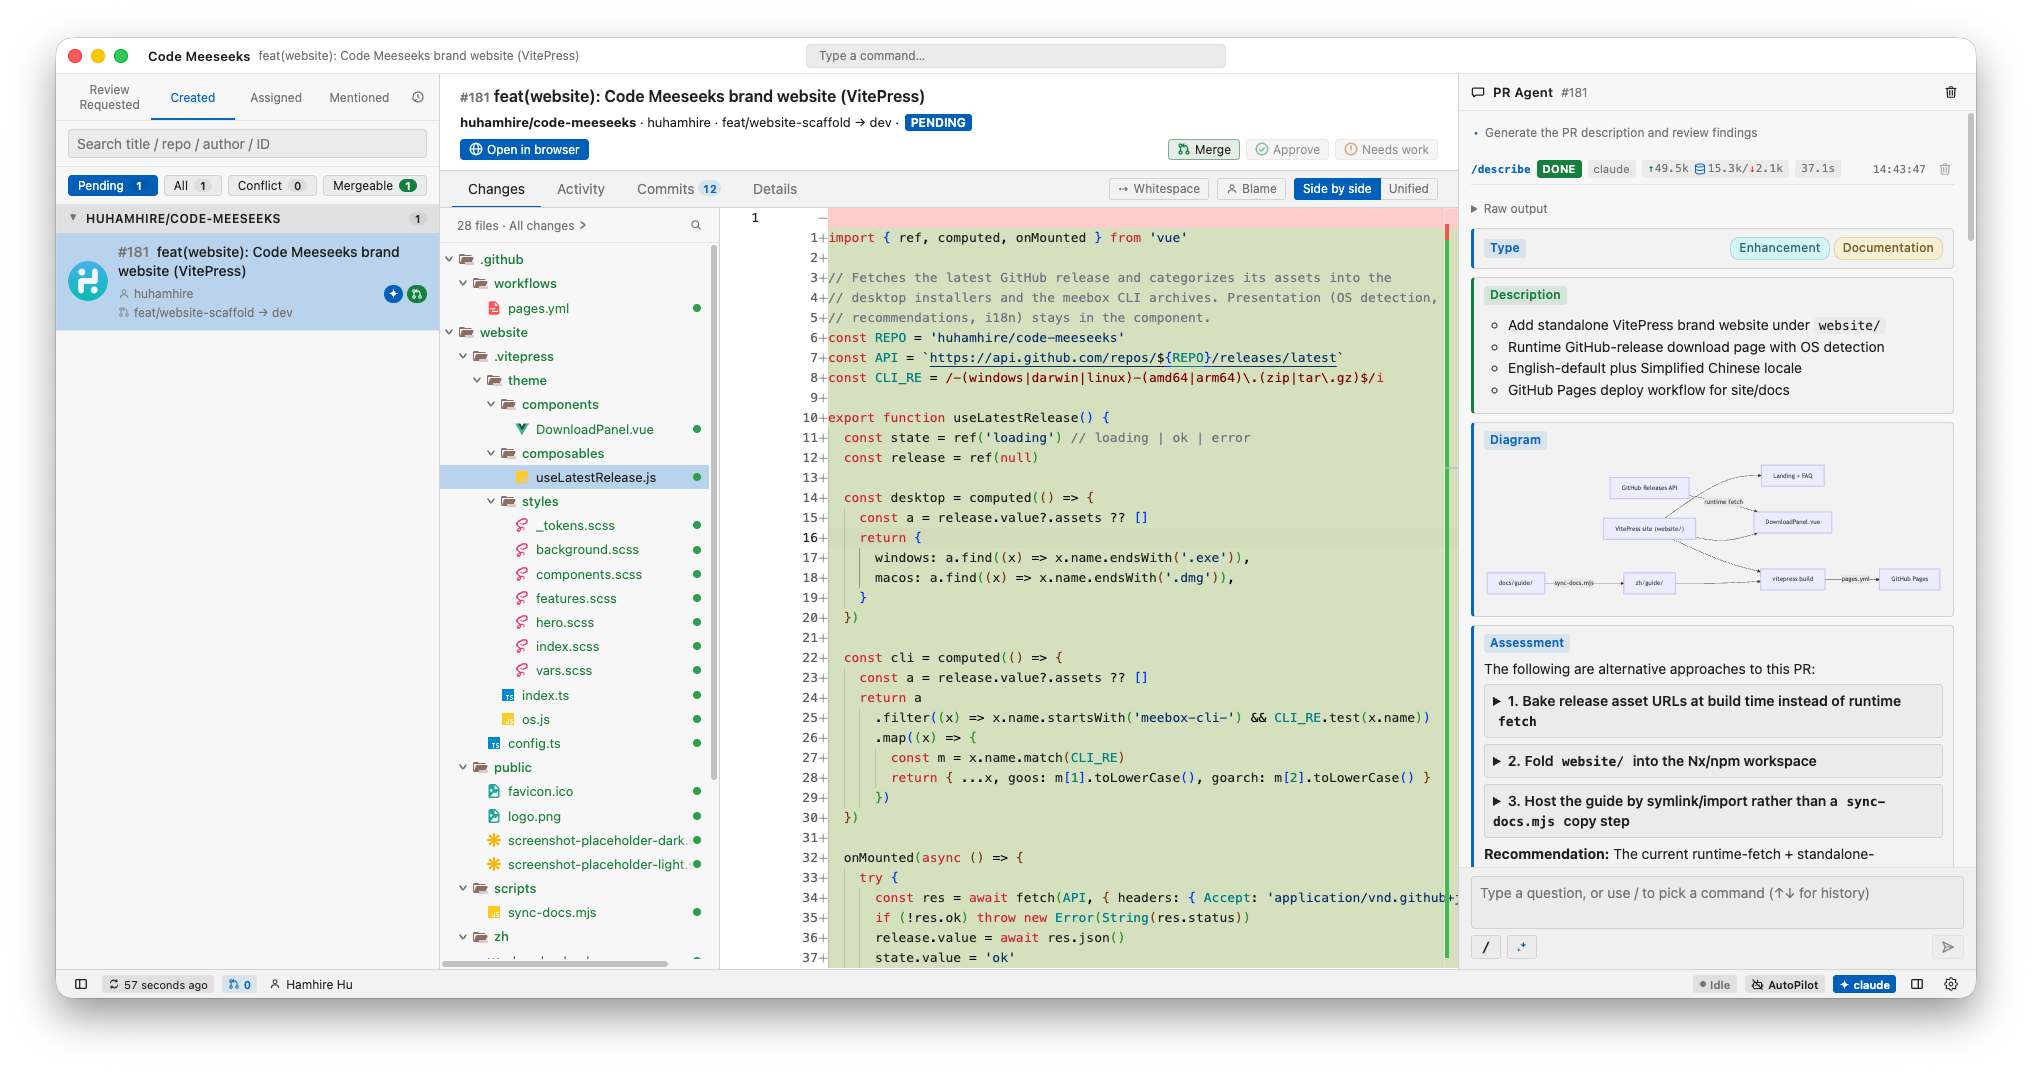This screenshot has height=1072, width=2032.
Task: Open settings gear in status bar
Action: 1951,984
